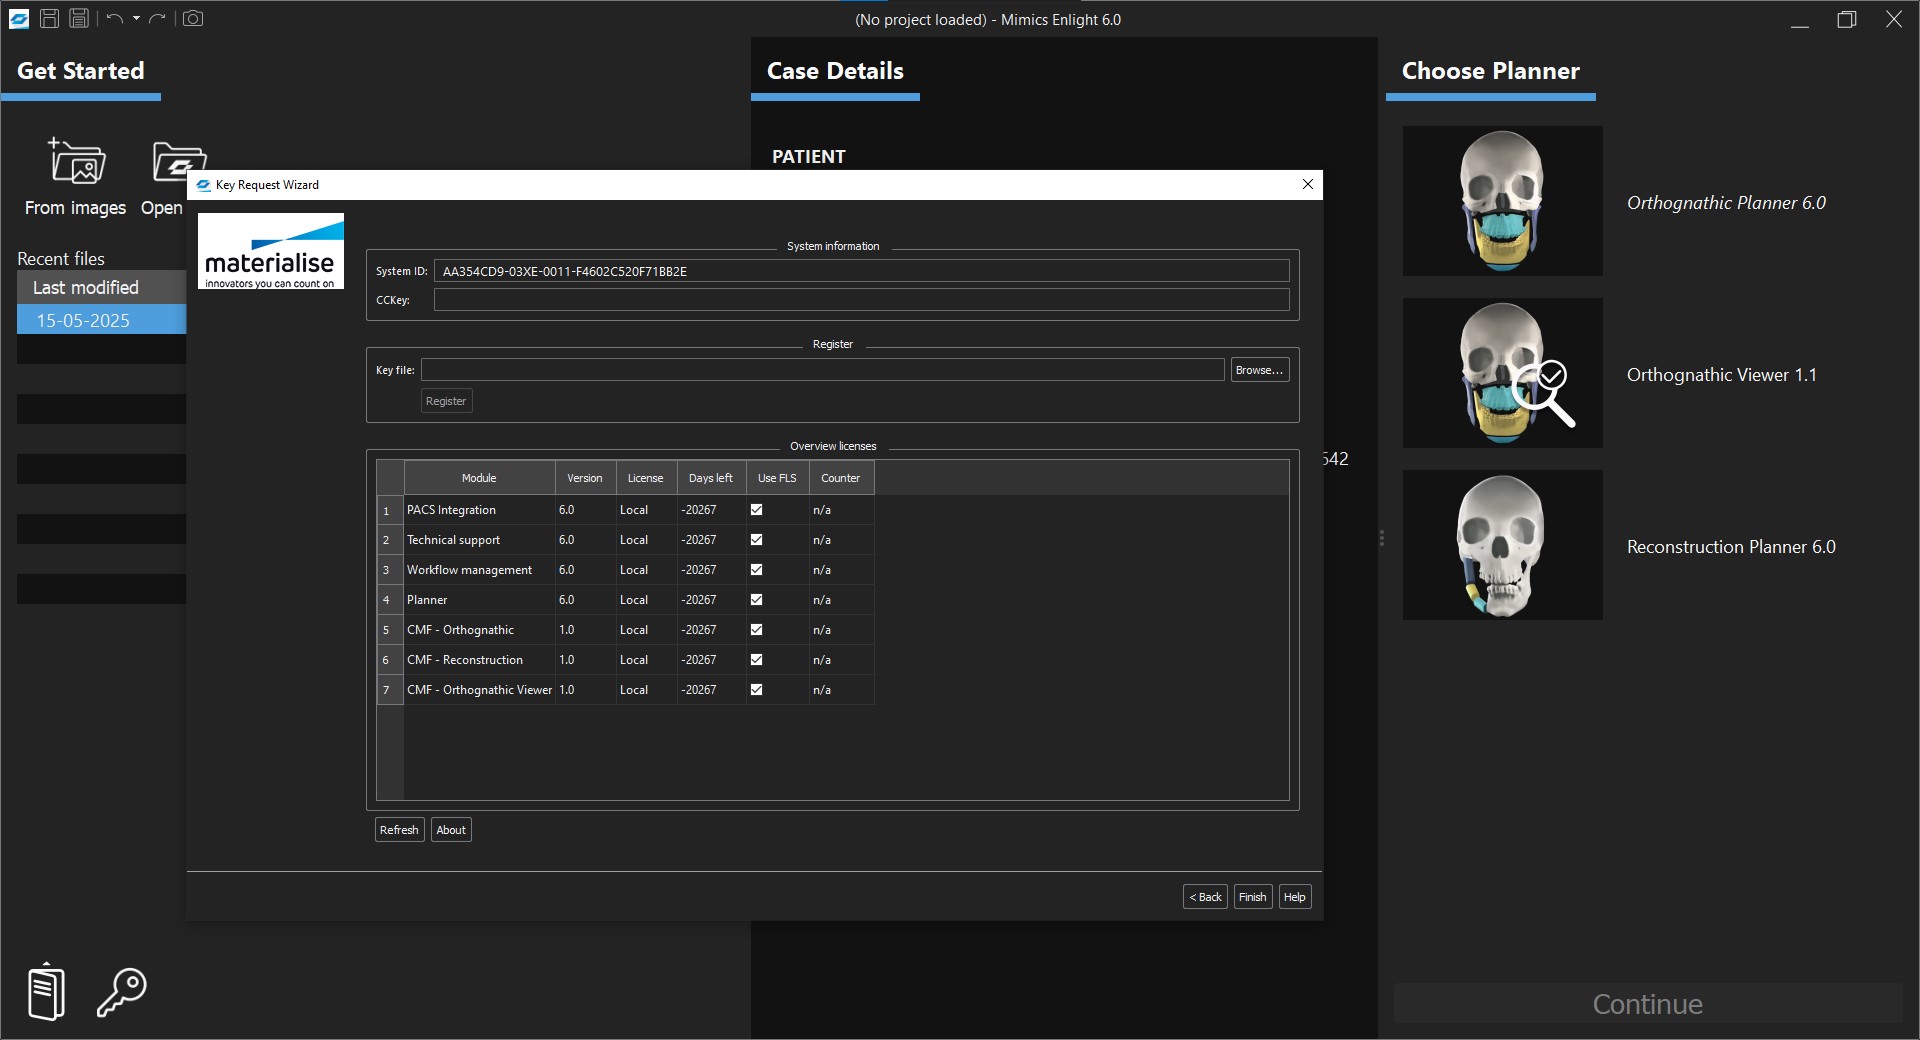
Task: Click the CCKey input field
Action: tap(861, 300)
